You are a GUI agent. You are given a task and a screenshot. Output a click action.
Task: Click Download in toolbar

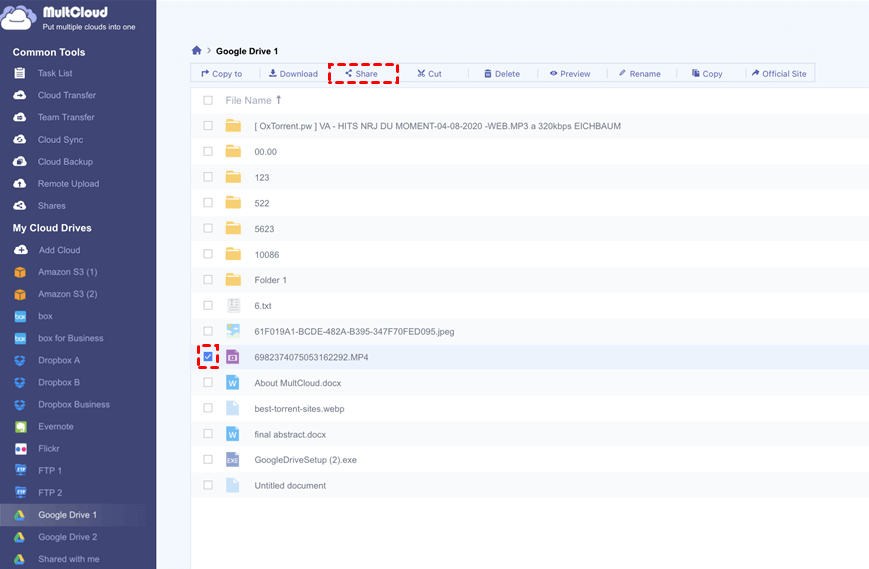(x=293, y=74)
